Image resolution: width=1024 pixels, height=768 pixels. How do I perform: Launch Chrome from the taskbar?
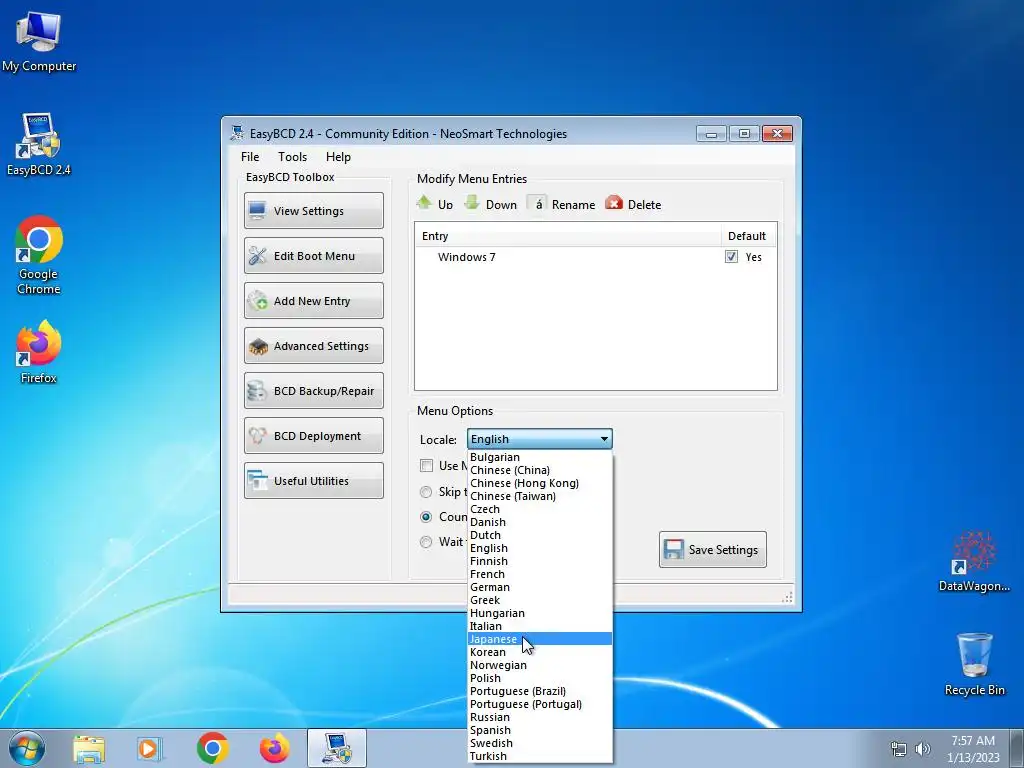pos(212,748)
